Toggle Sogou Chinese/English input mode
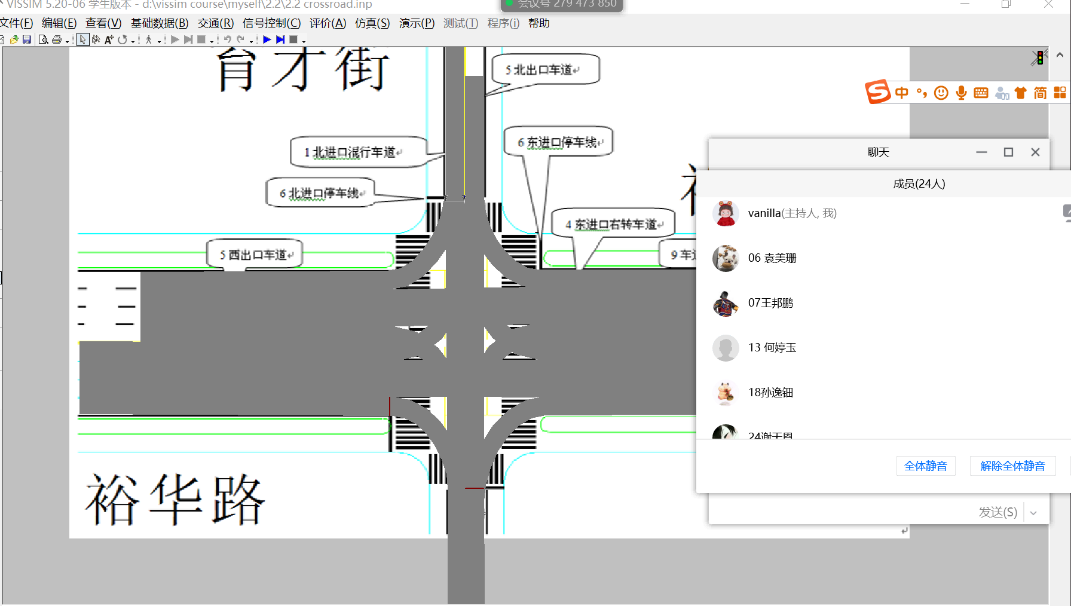Image resolution: width=1071 pixels, height=606 pixels. coord(902,93)
